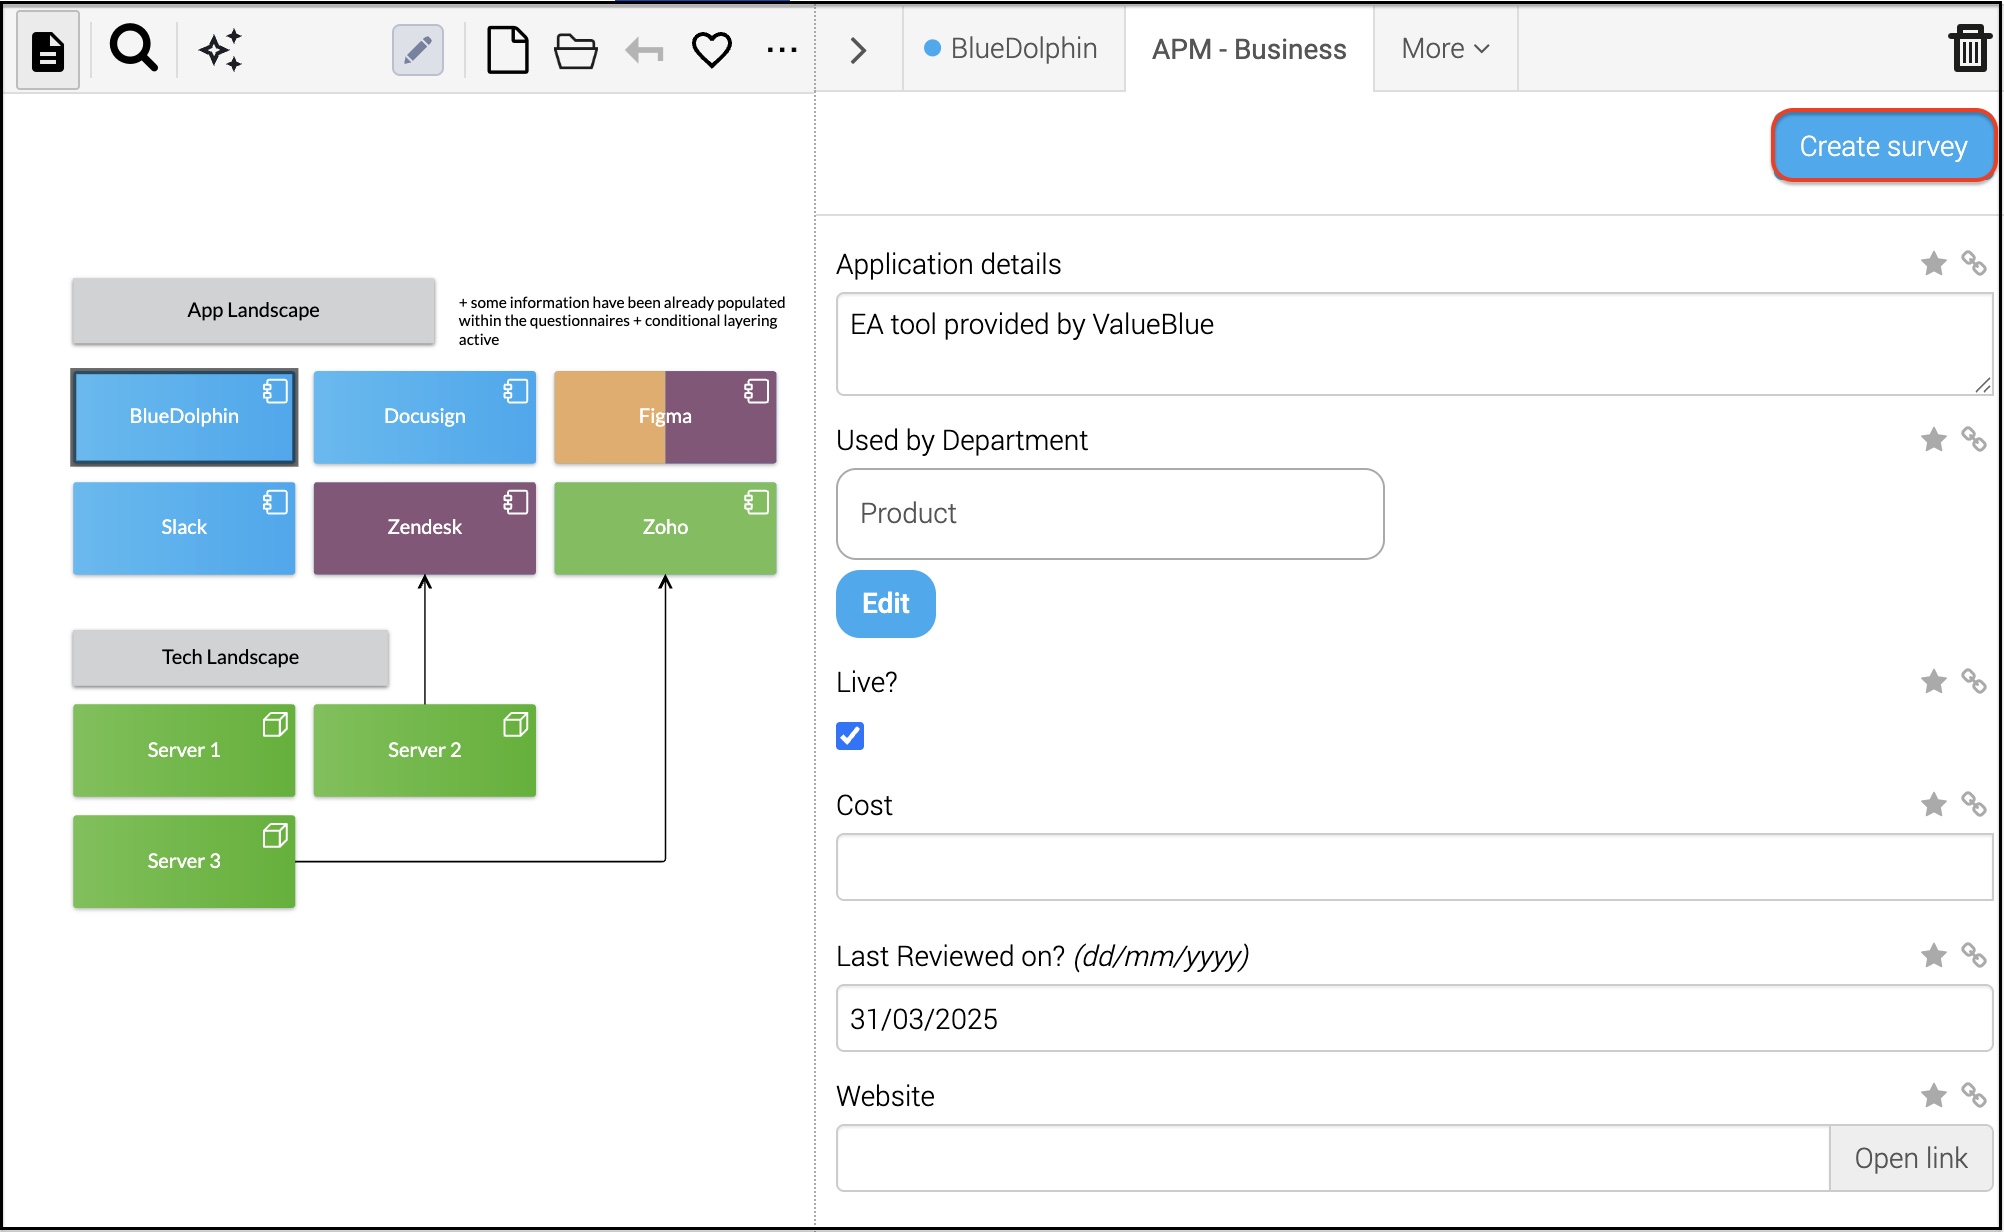
Task: Copy link for Last Reviewed on
Action: (x=1974, y=955)
